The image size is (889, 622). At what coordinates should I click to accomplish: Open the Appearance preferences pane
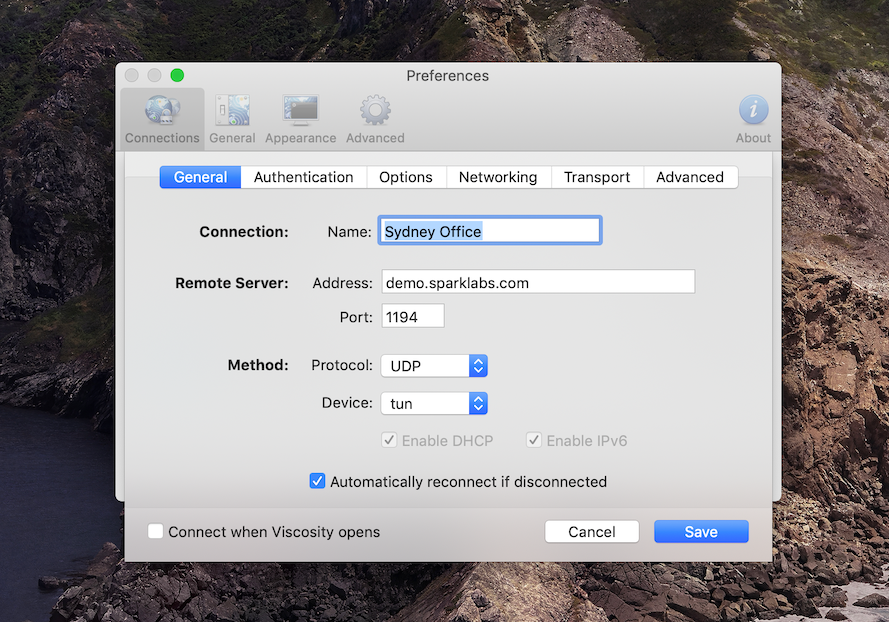(x=300, y=118)
